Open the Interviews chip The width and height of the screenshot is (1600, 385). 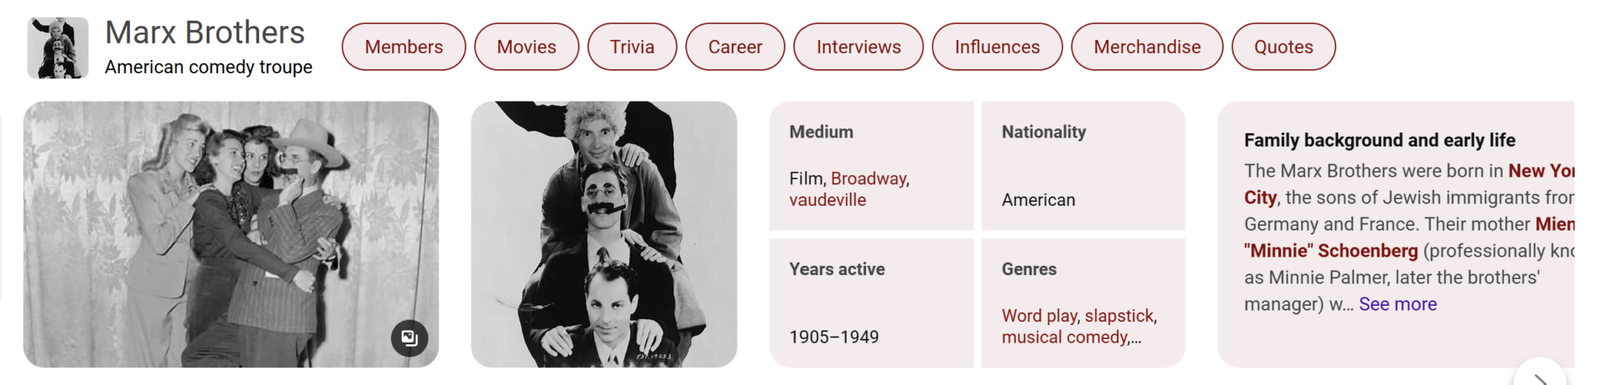tap(859, 47)
